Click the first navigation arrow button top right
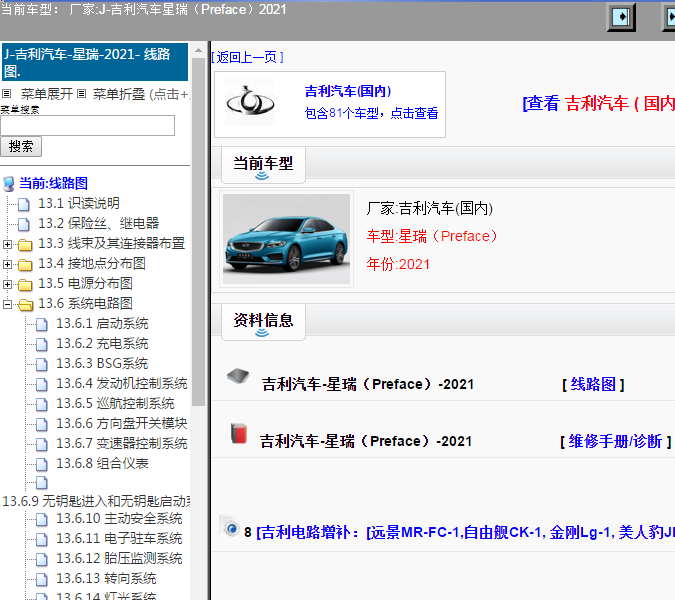Screen dimensions: 675x600 [x=621, y=17]
